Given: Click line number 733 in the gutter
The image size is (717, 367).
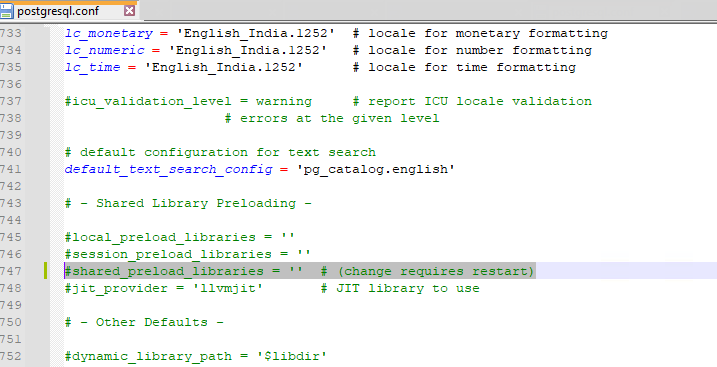Looking at the screenshot, I should pyautogui.click(x=11, y=33).
